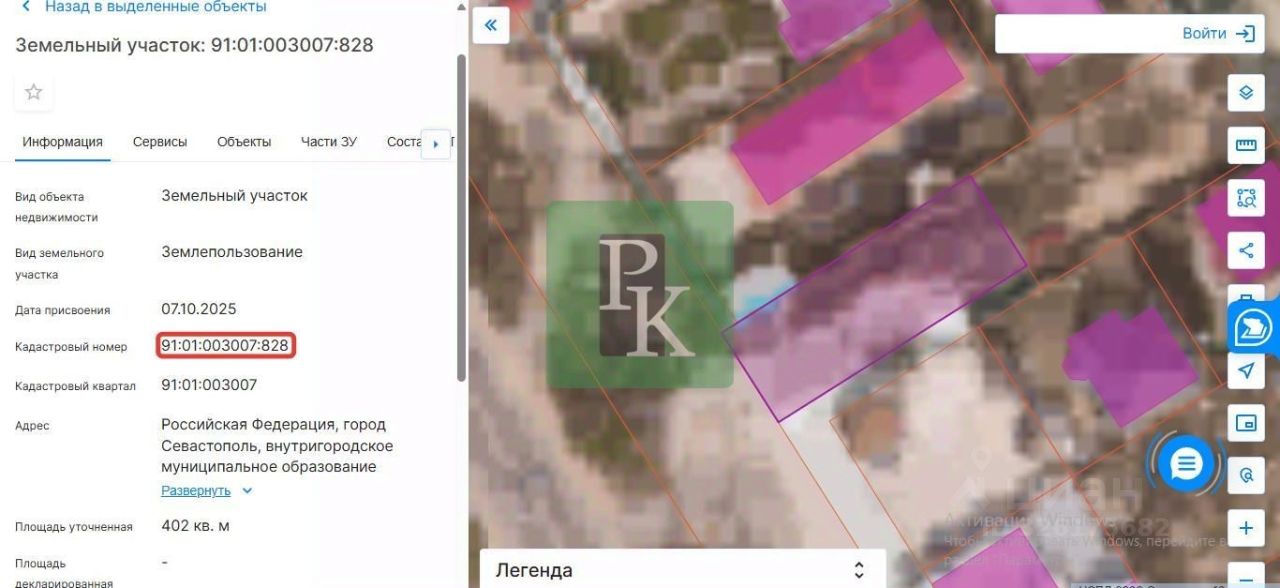Select the area search selection tool

(1246, 197)
